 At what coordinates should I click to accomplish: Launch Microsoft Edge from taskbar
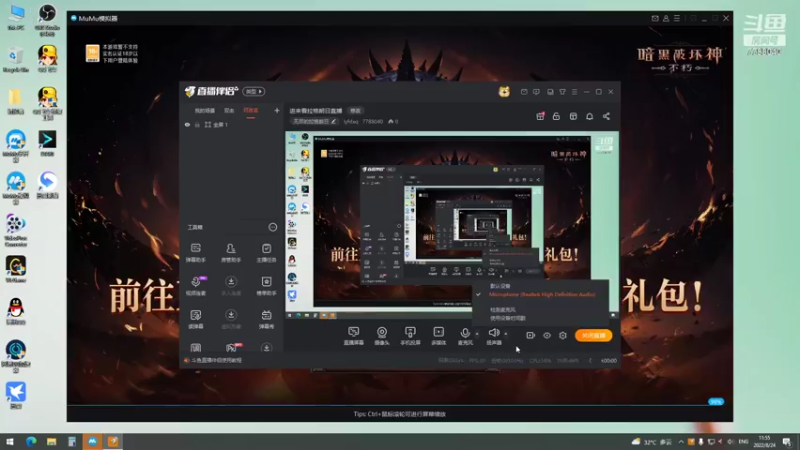[x=31, y=442]
